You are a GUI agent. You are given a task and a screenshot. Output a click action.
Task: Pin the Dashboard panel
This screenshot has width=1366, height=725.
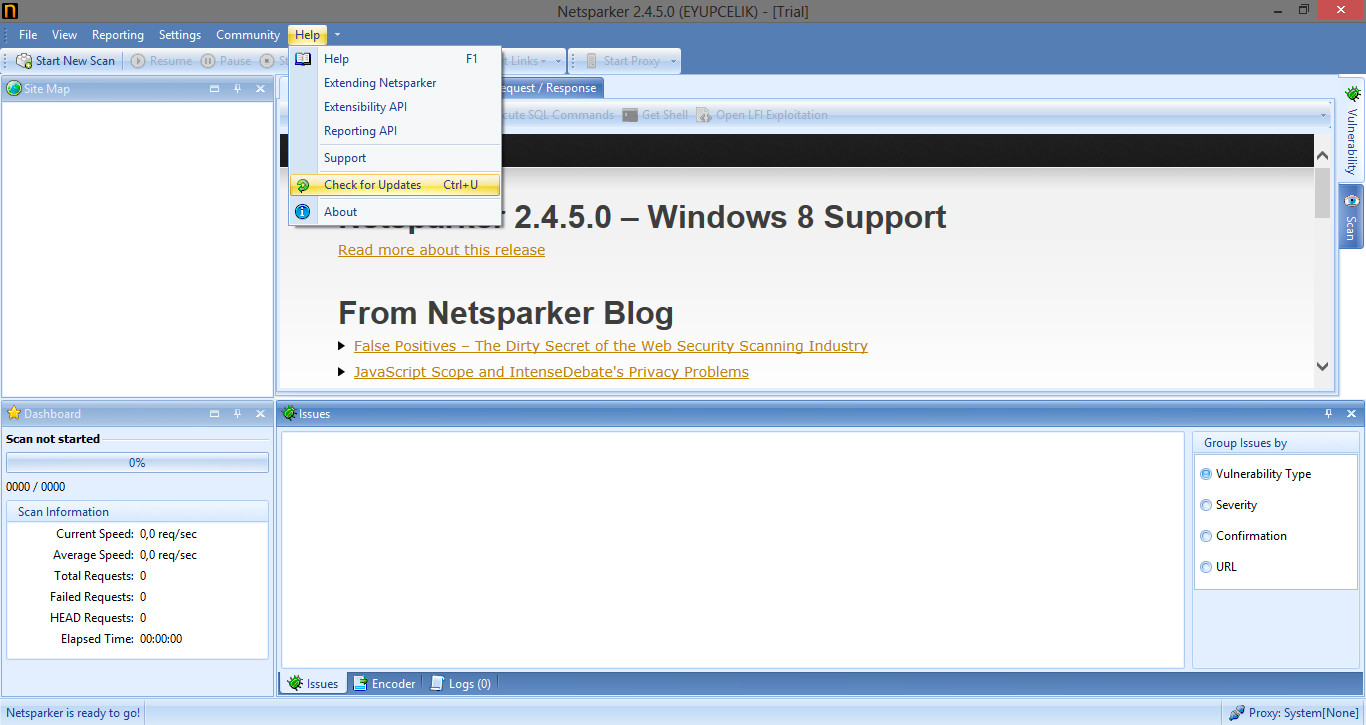(238, 414)
